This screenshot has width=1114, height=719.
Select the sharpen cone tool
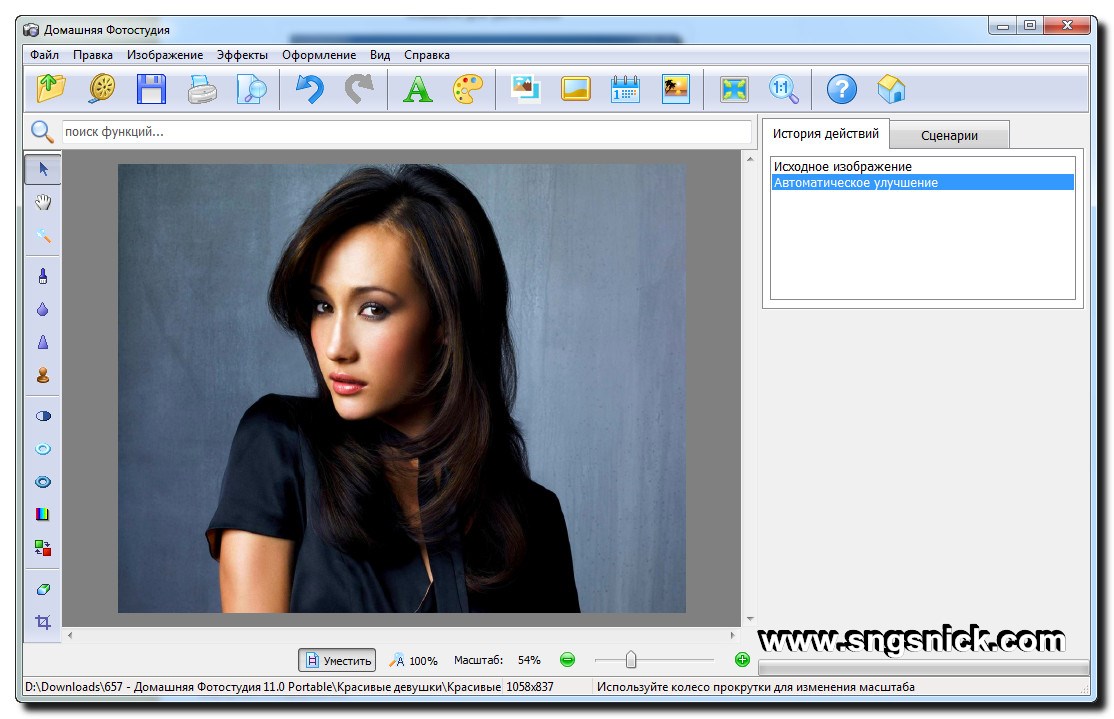43,342
